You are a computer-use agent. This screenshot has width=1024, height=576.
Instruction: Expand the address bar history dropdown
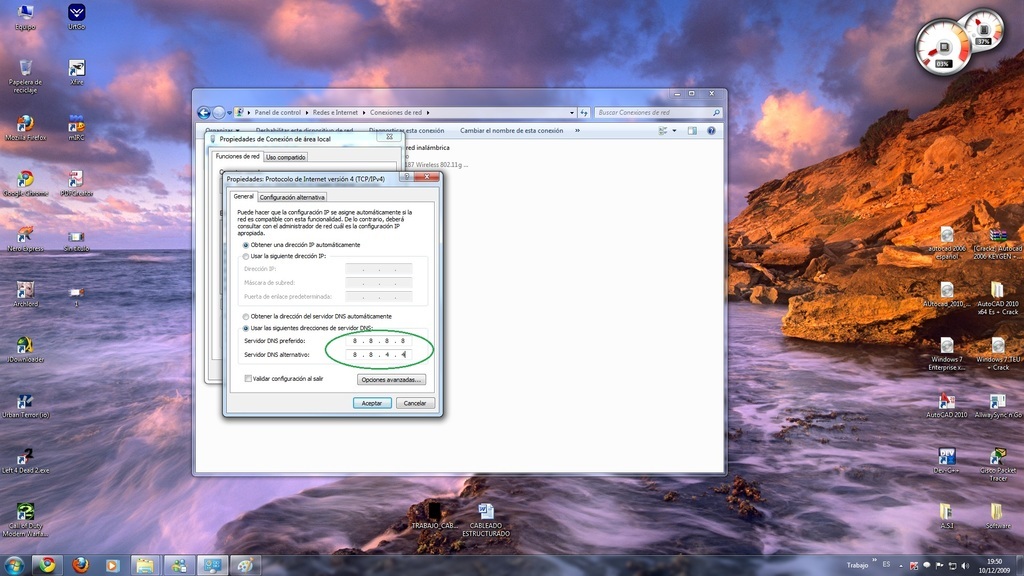(x=573, y=113)
